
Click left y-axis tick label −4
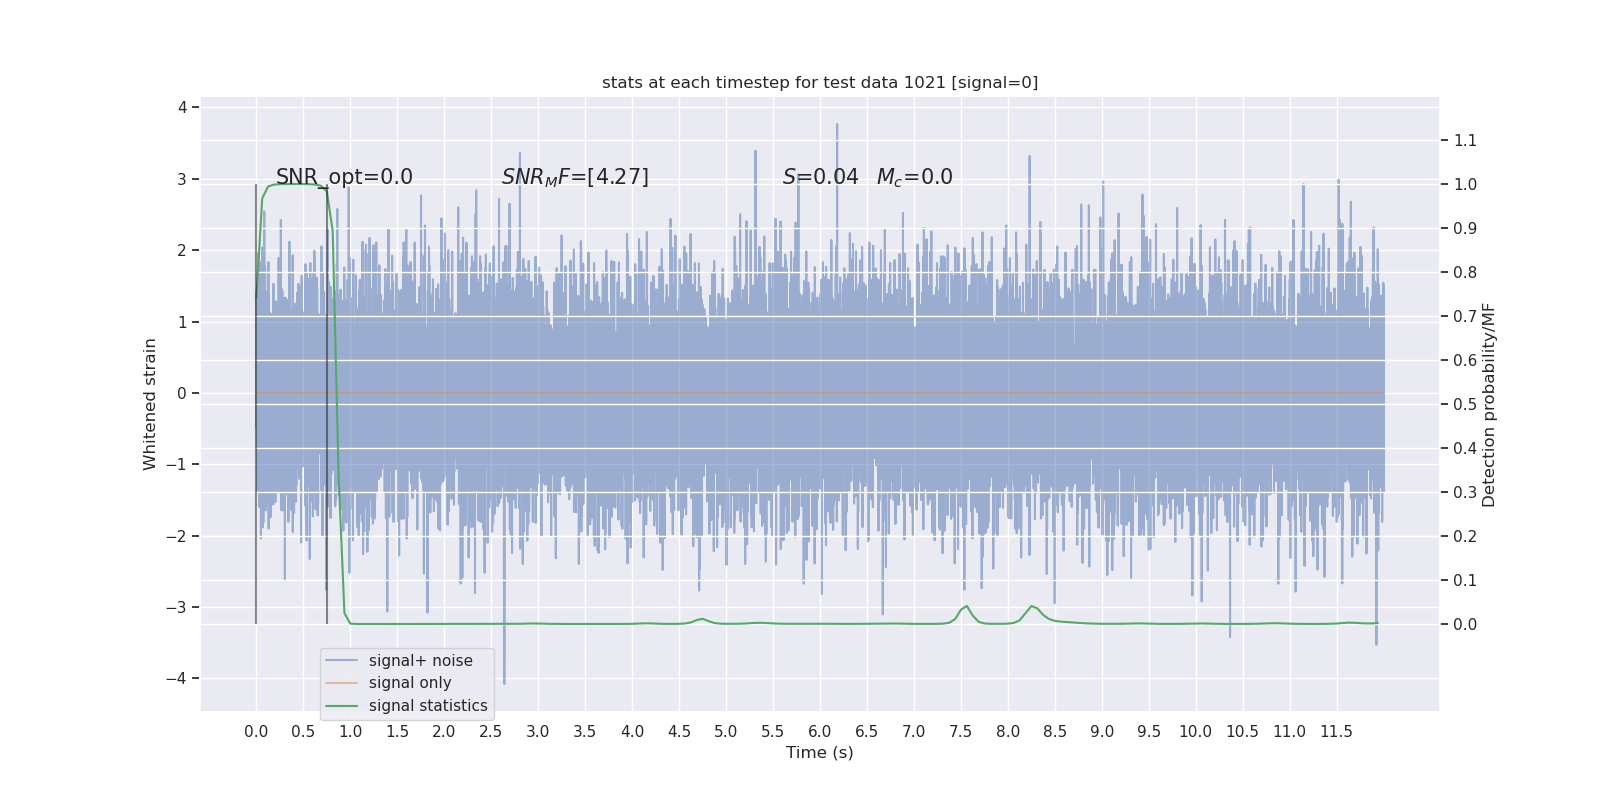point(177,678)
